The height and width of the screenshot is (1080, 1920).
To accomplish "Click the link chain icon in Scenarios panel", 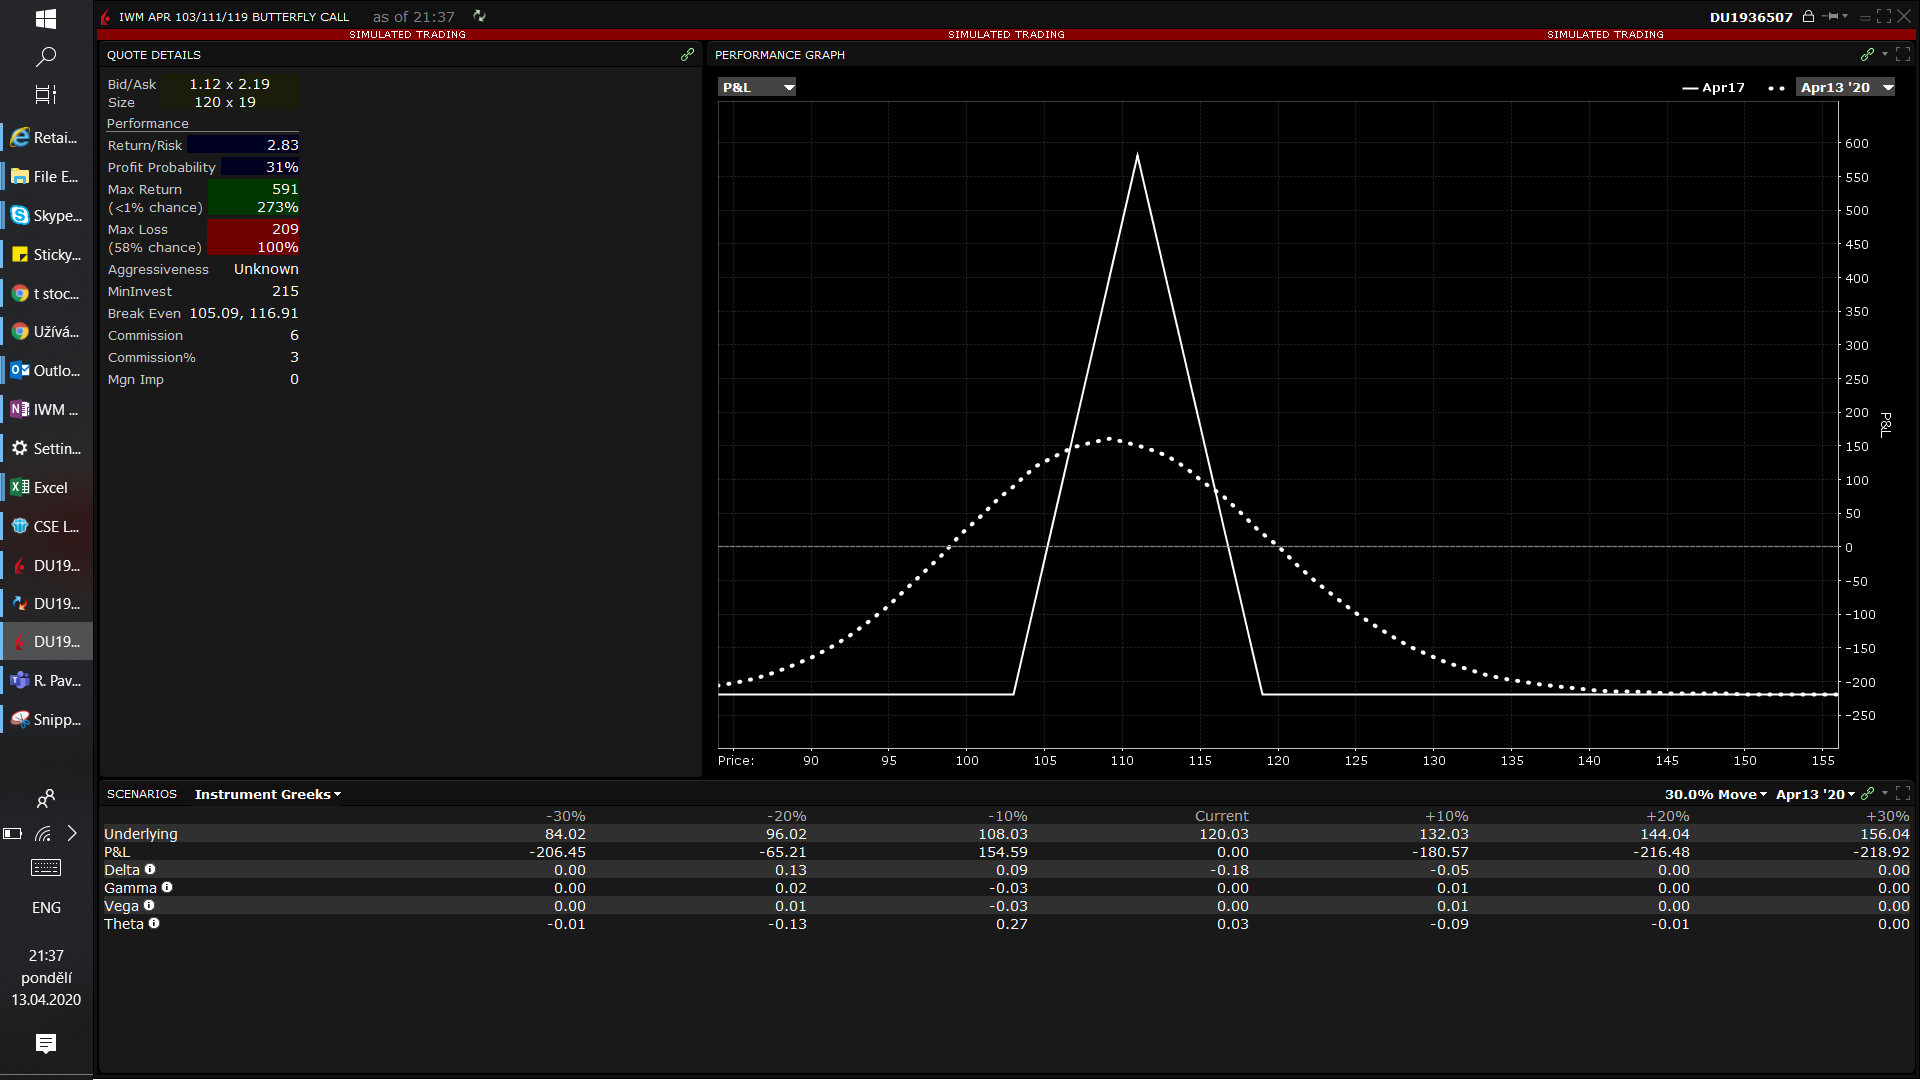I will (1867, 794).
